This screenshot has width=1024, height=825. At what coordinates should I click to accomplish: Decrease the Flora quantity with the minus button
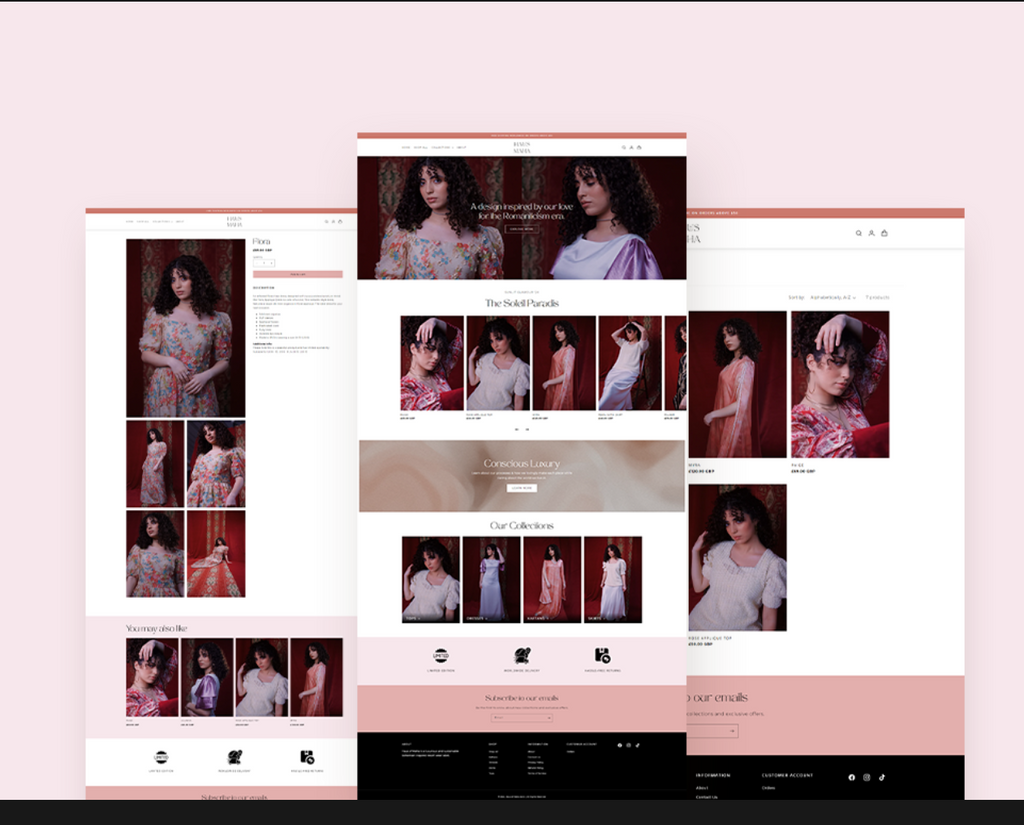(x=257, y=263)
